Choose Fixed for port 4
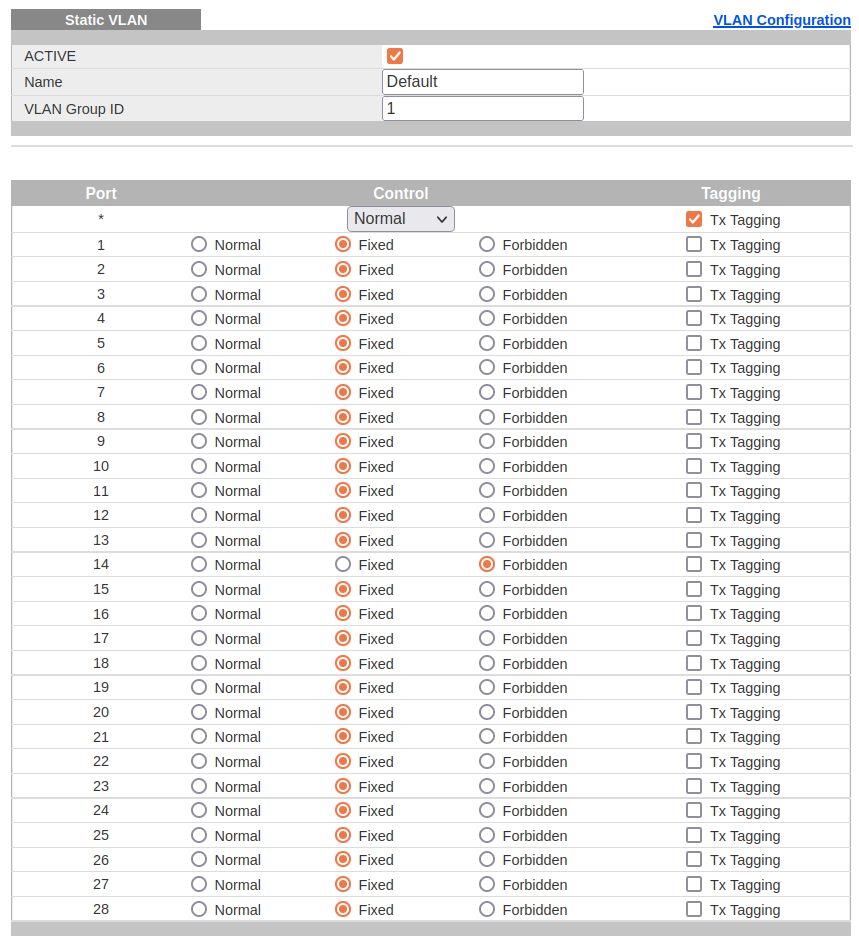Screen dimensions: 859x944 pos(343,318)
